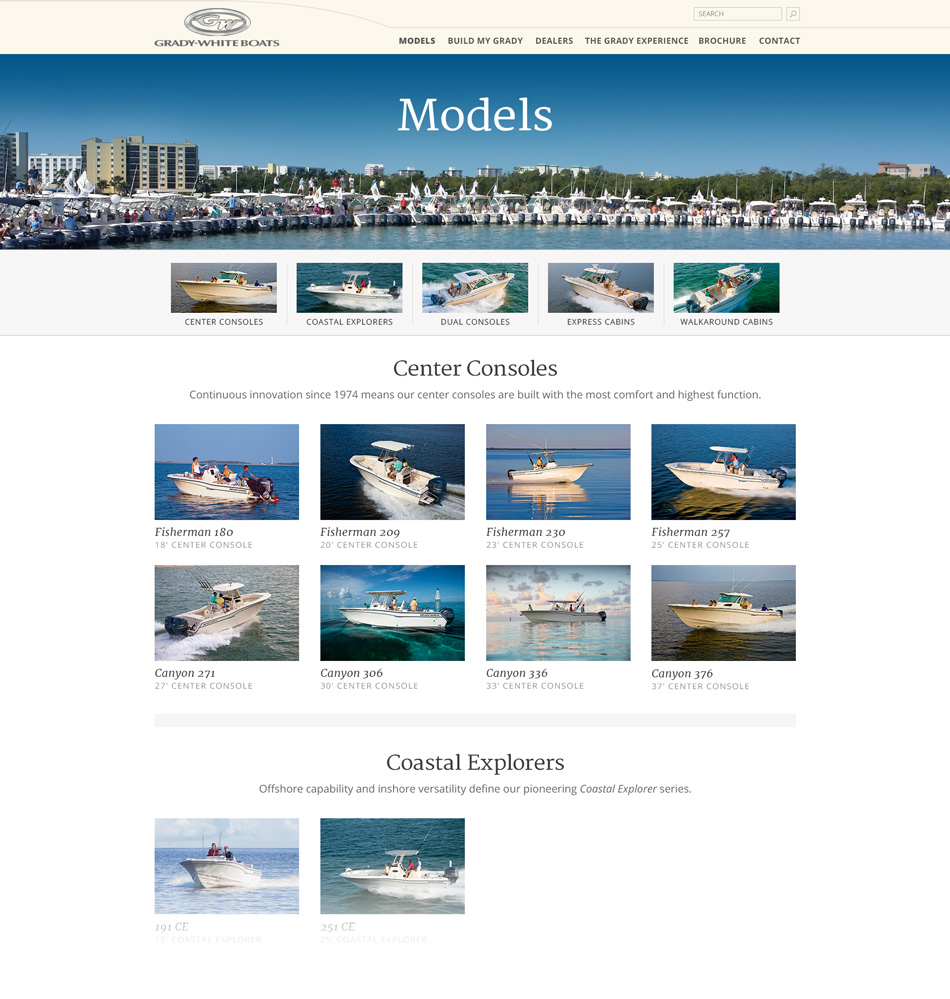Screen dimensions: 950x999
Task: Click the "37' CENTER CONSOLE" subtitle
Action: pos(700,687)
